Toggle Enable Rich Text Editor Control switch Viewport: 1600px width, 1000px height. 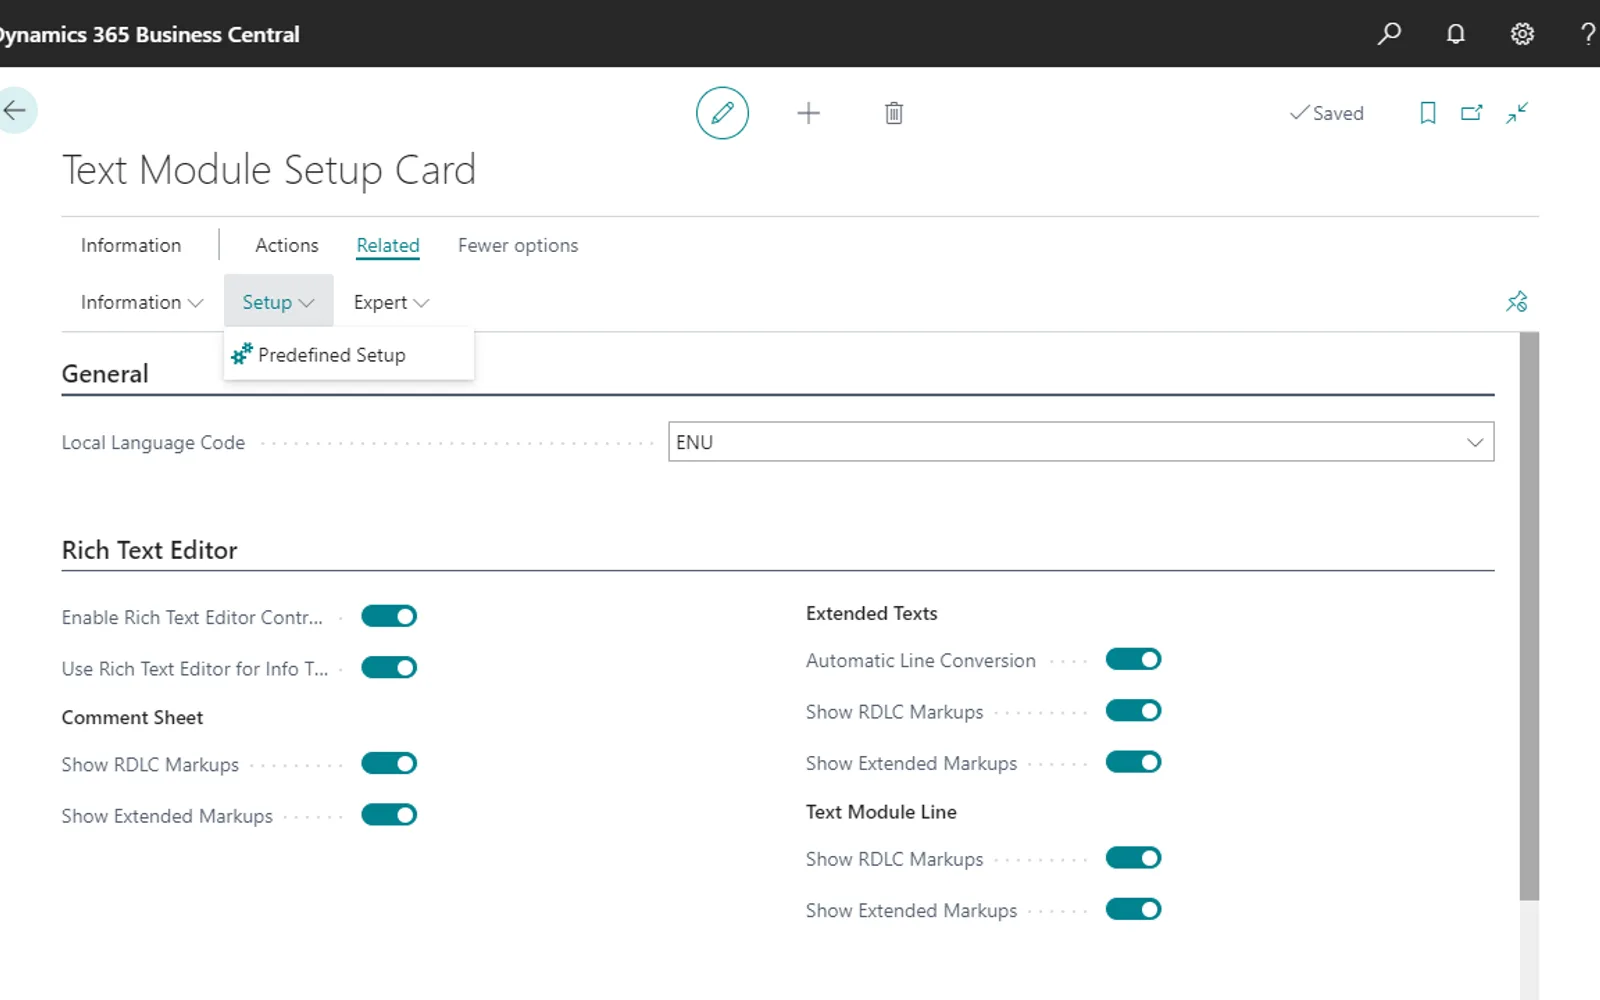(389, 616)
